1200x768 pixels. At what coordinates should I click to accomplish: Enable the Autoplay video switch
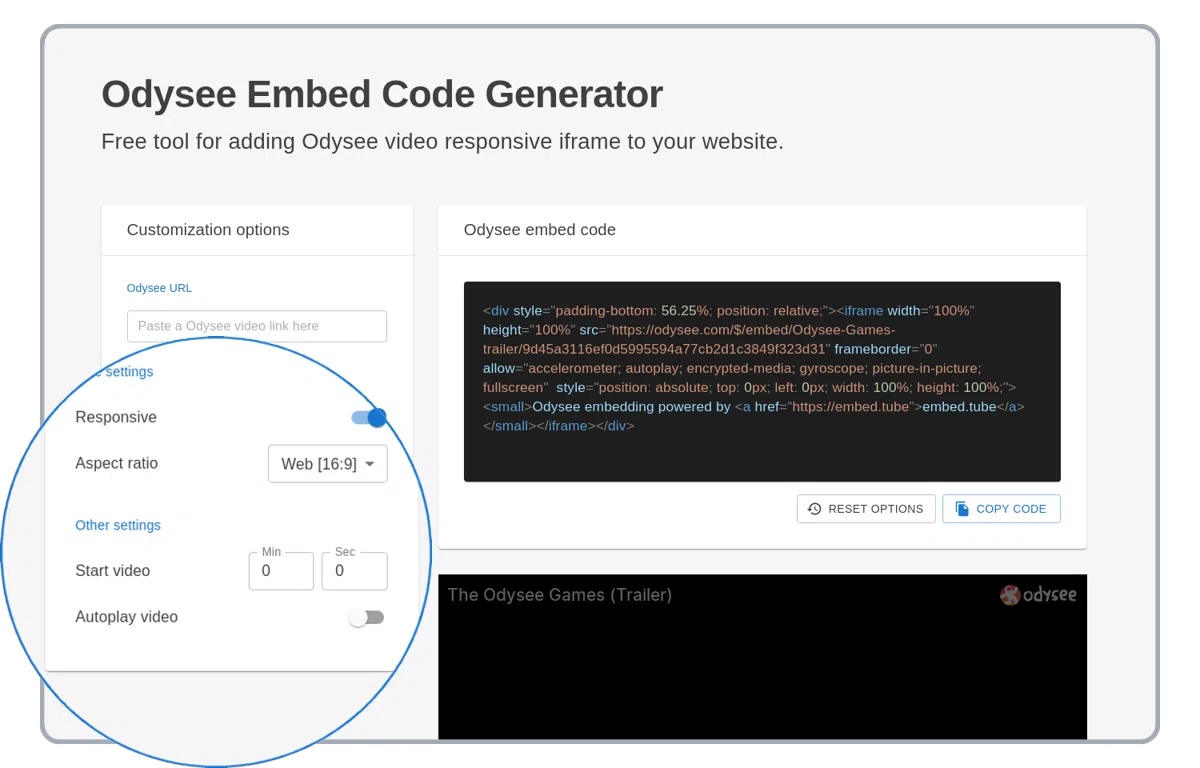pos(366,617)
